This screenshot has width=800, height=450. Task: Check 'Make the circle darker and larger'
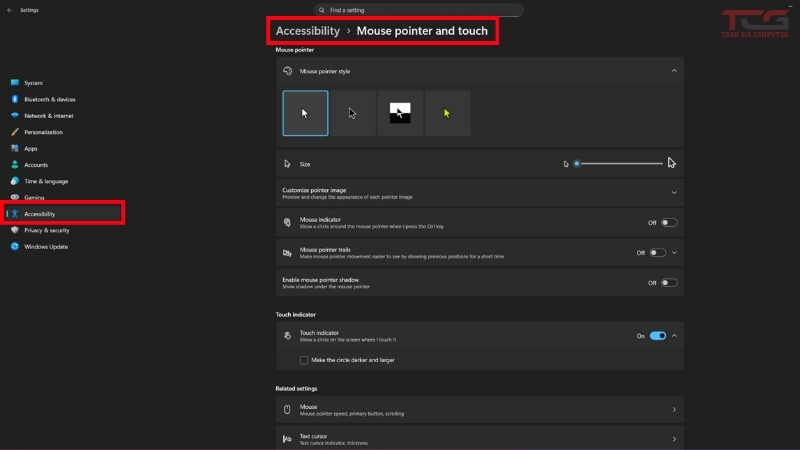tap(304, 359)
